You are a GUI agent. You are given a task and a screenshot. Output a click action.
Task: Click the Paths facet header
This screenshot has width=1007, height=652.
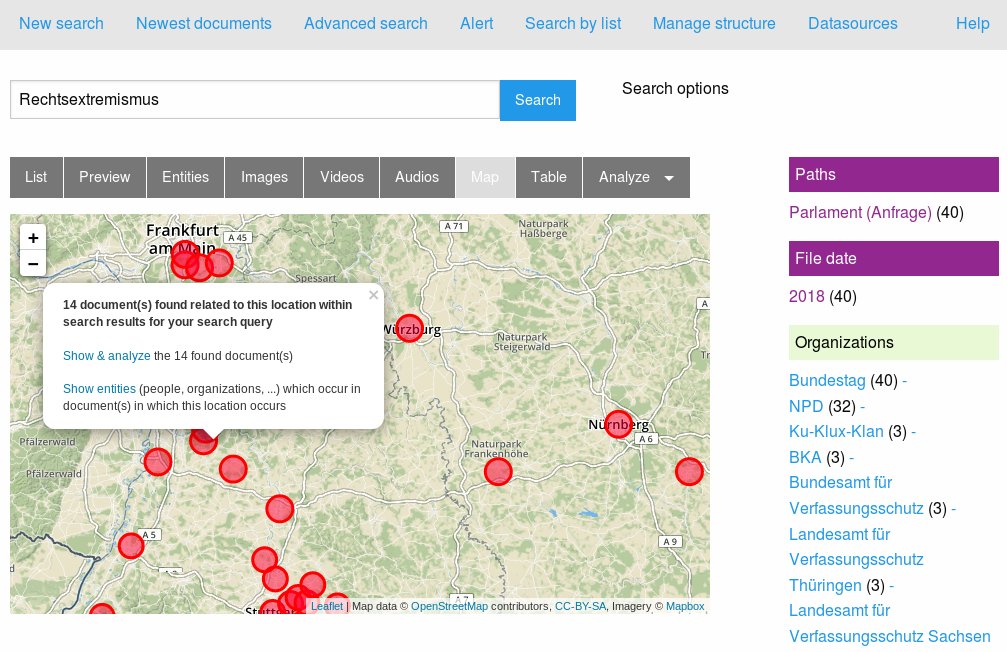point(893,175)
